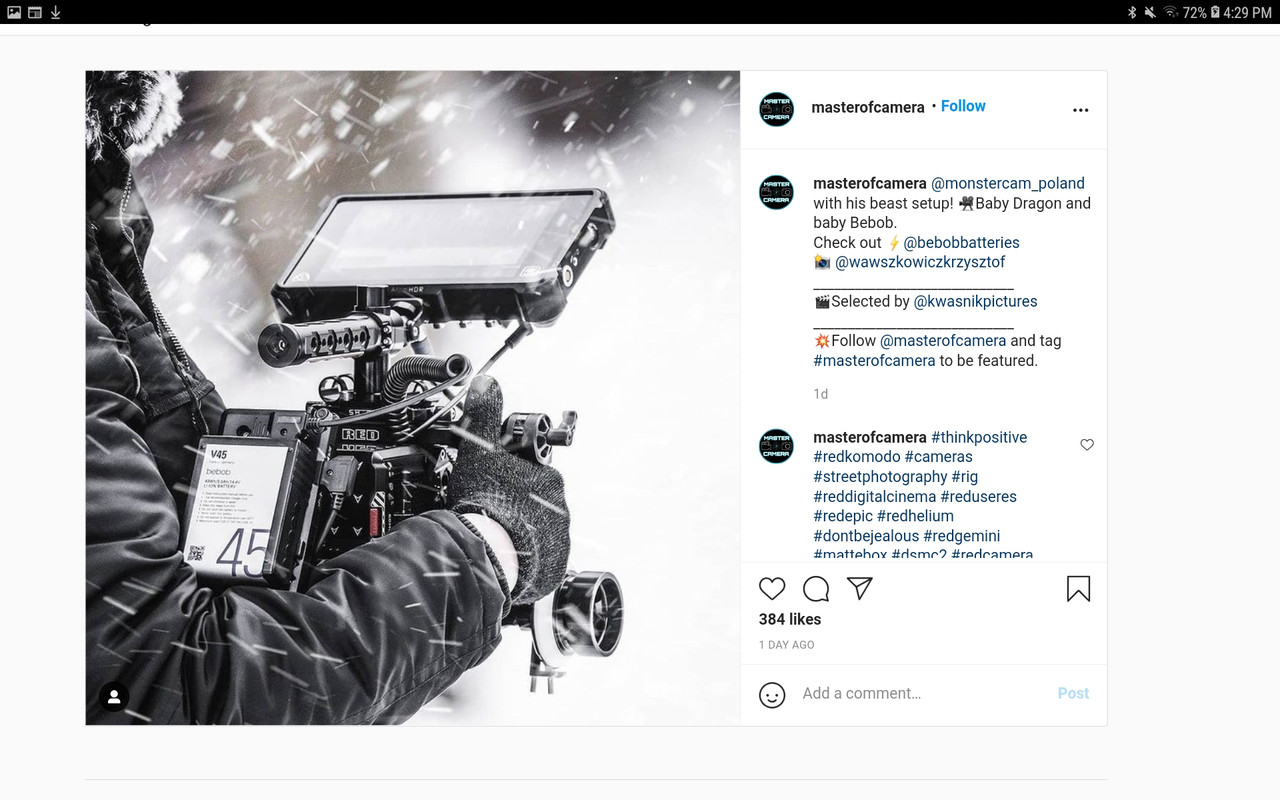
Task: Browse the #redepic hashtag
Action: (843, 516)
